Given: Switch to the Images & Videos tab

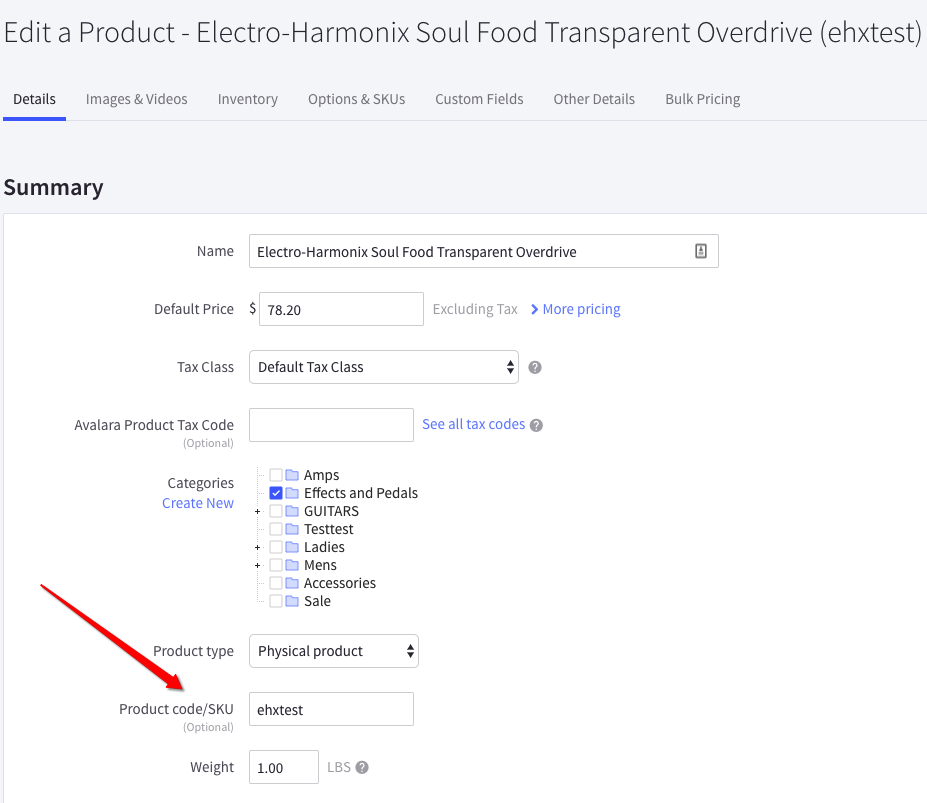Looking at the screenshot, I should [136, 99].
